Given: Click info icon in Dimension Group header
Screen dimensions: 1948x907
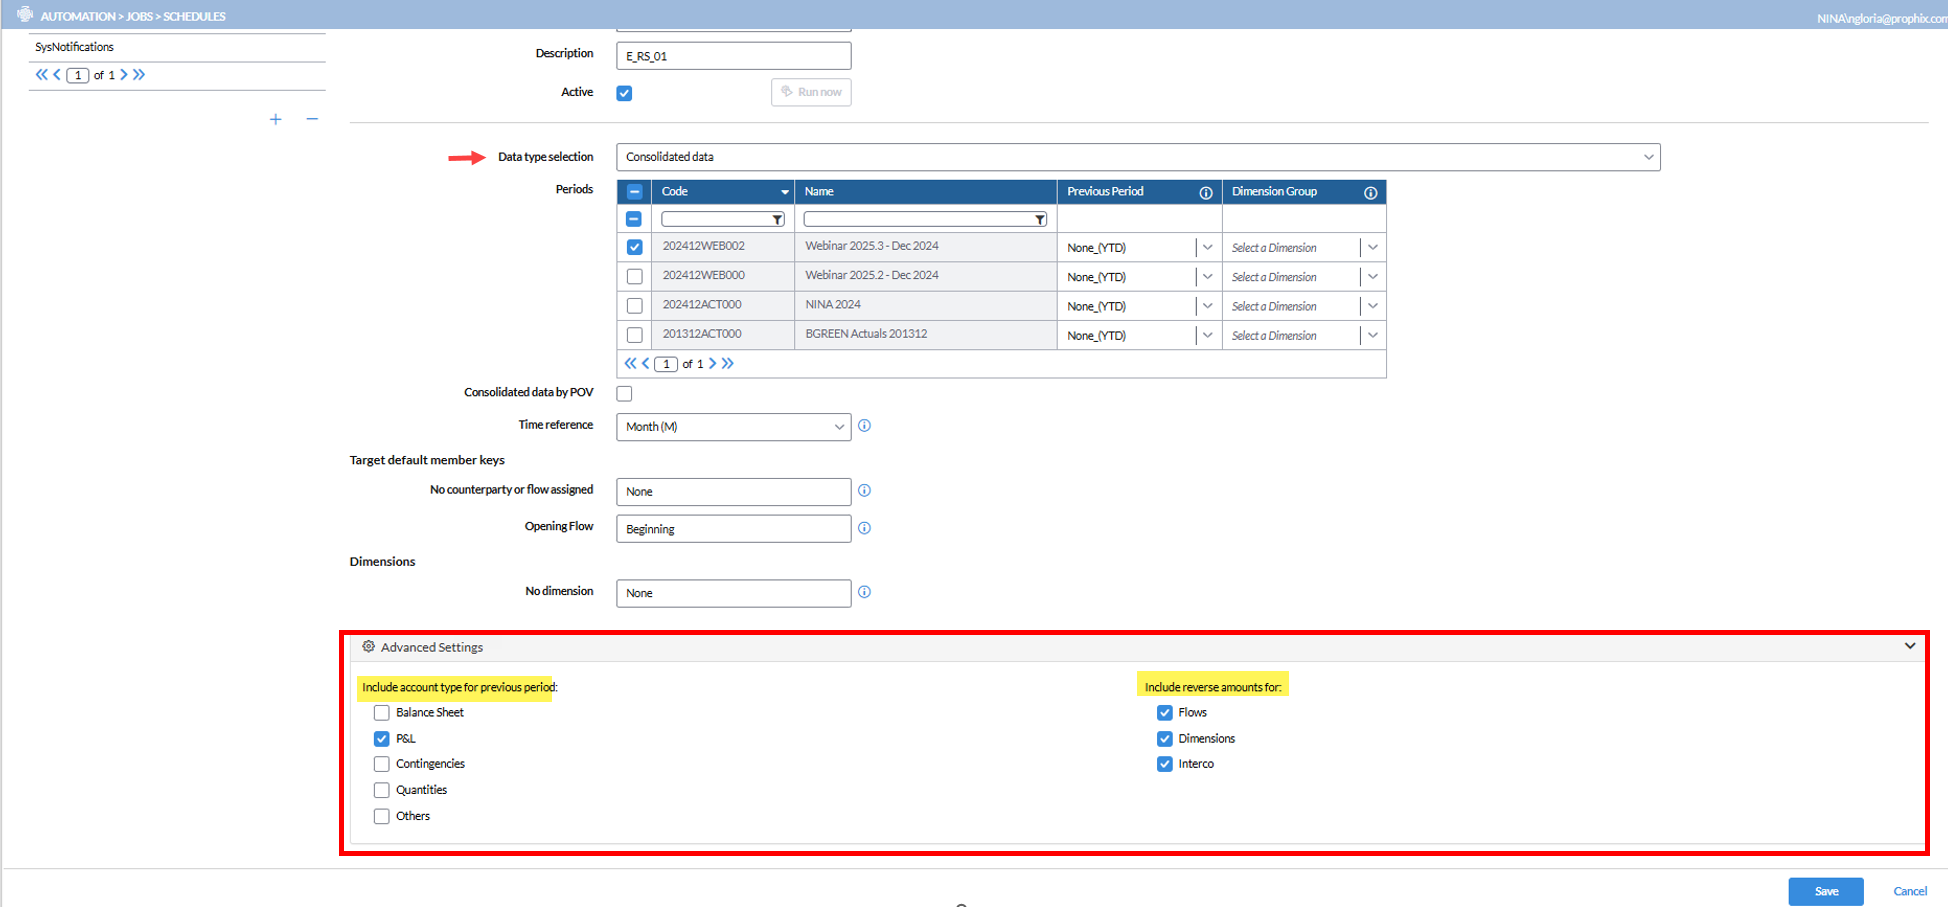Looking at the screenshot, I should point(1370,192).
